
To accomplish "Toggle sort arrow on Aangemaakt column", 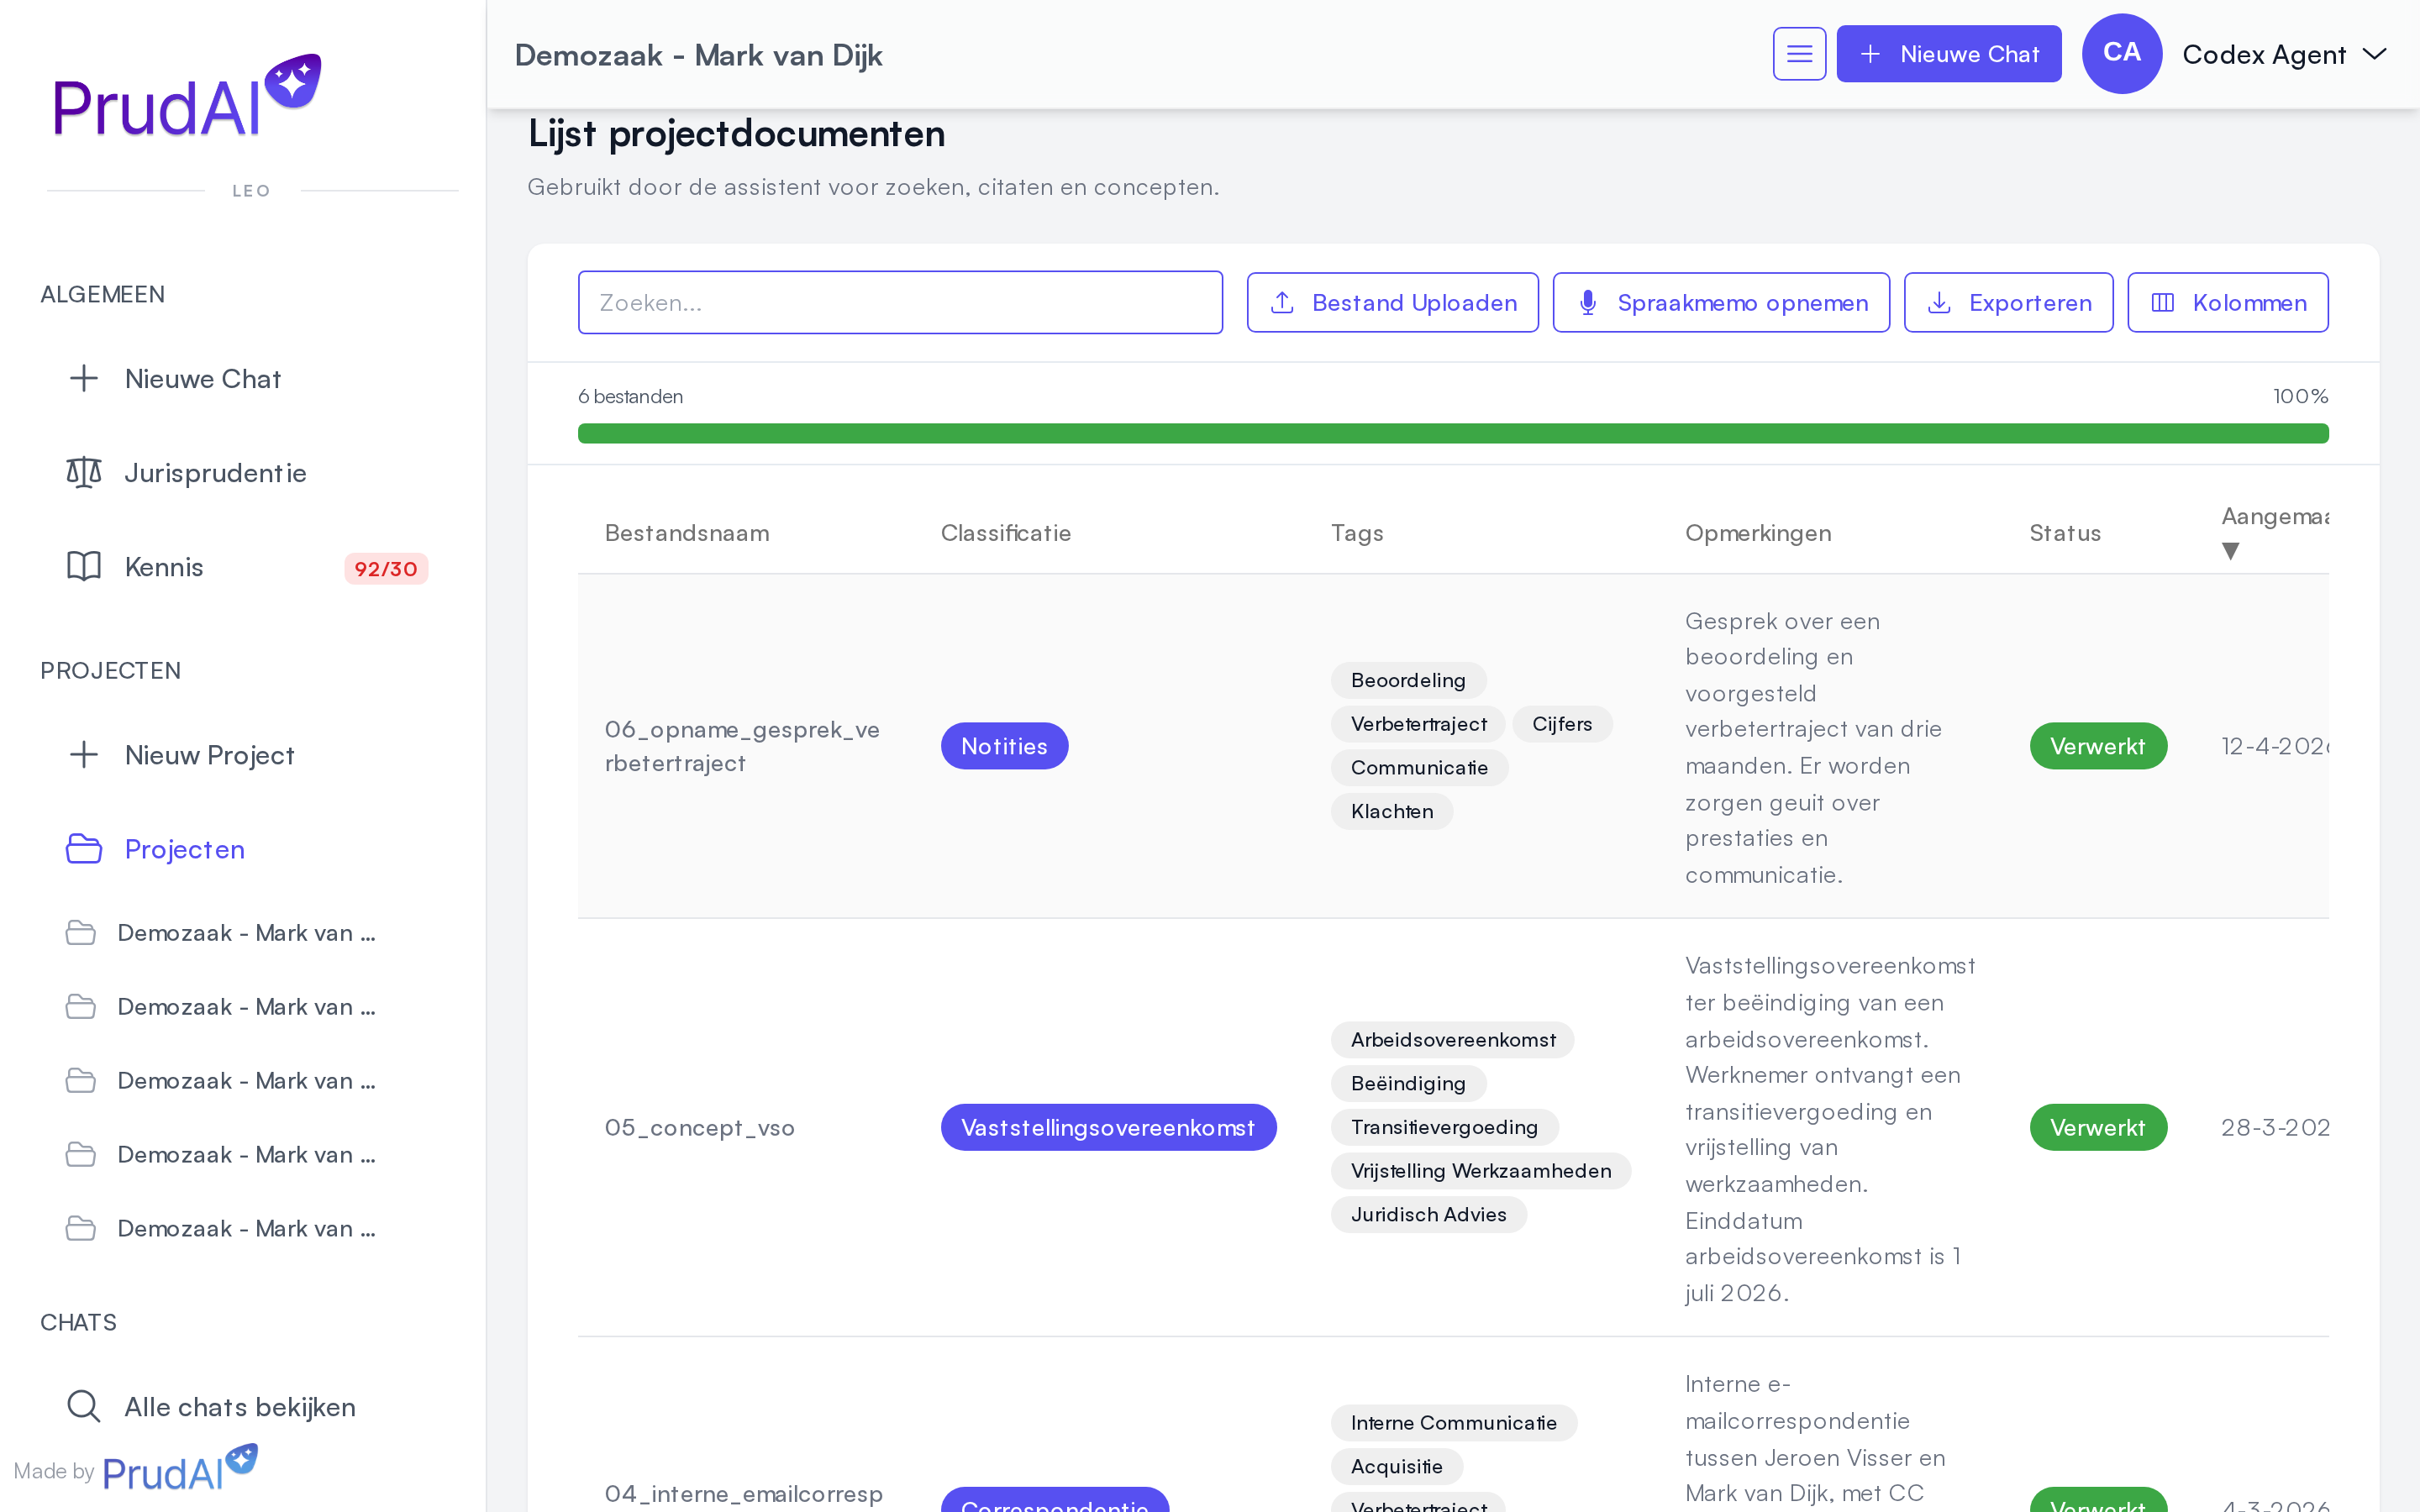I will (2230, 551).
